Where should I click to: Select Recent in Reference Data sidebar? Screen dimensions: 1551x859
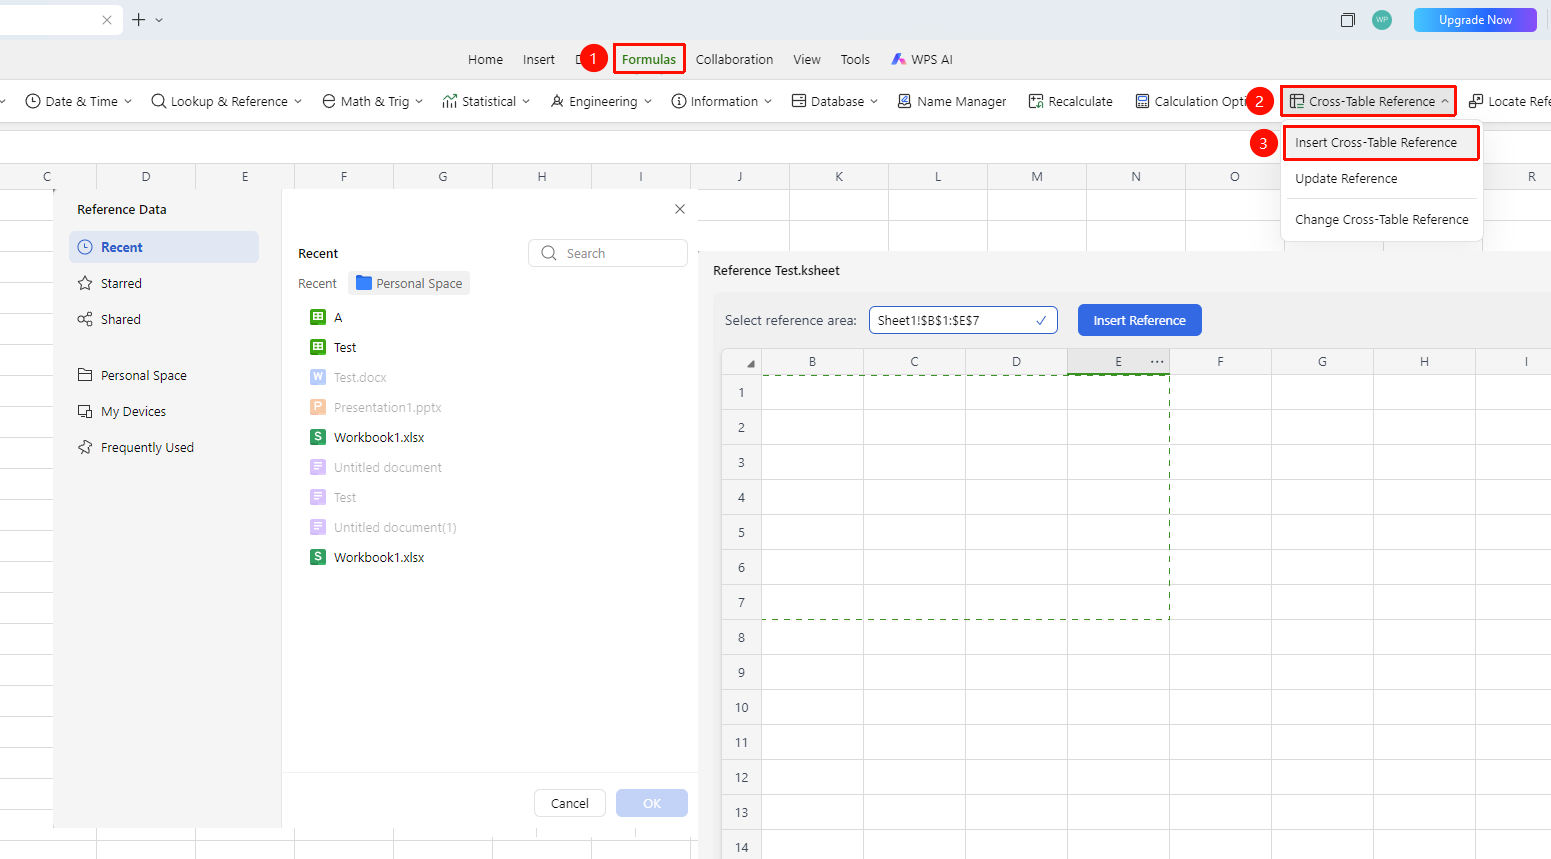164,247
